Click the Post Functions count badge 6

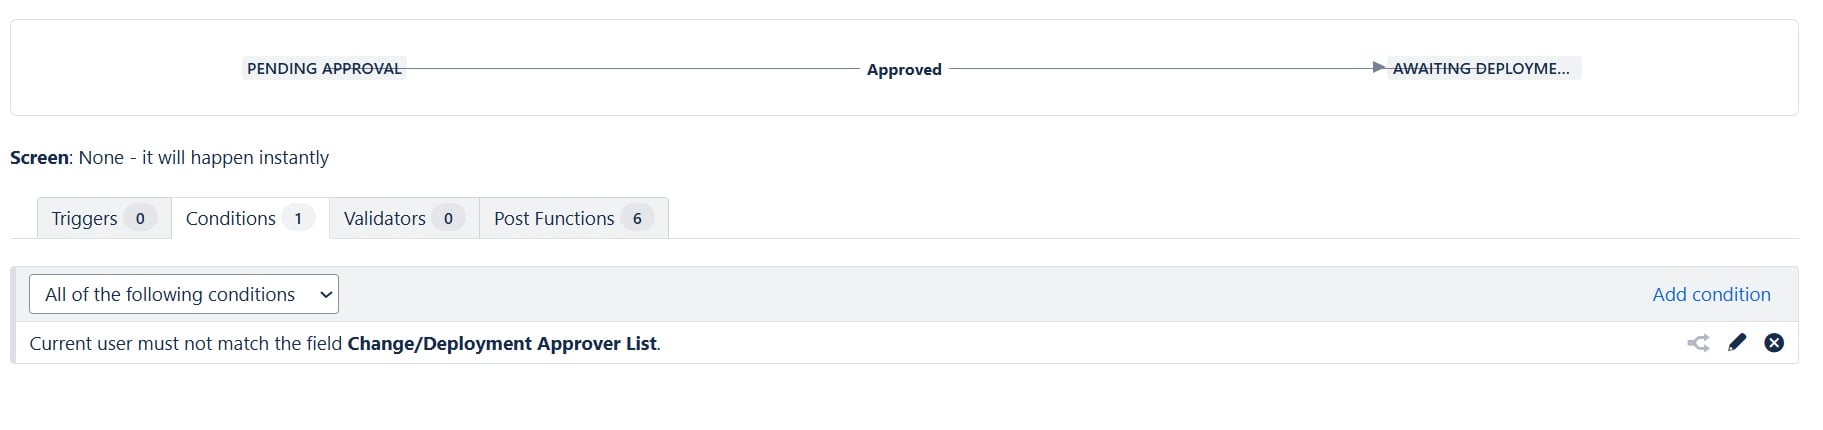637,218
